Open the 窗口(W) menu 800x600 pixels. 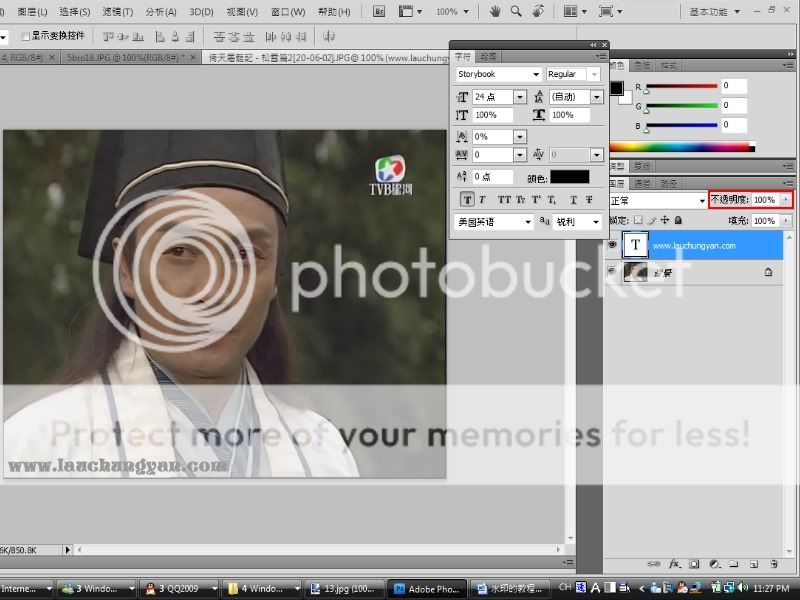(288, 12)
